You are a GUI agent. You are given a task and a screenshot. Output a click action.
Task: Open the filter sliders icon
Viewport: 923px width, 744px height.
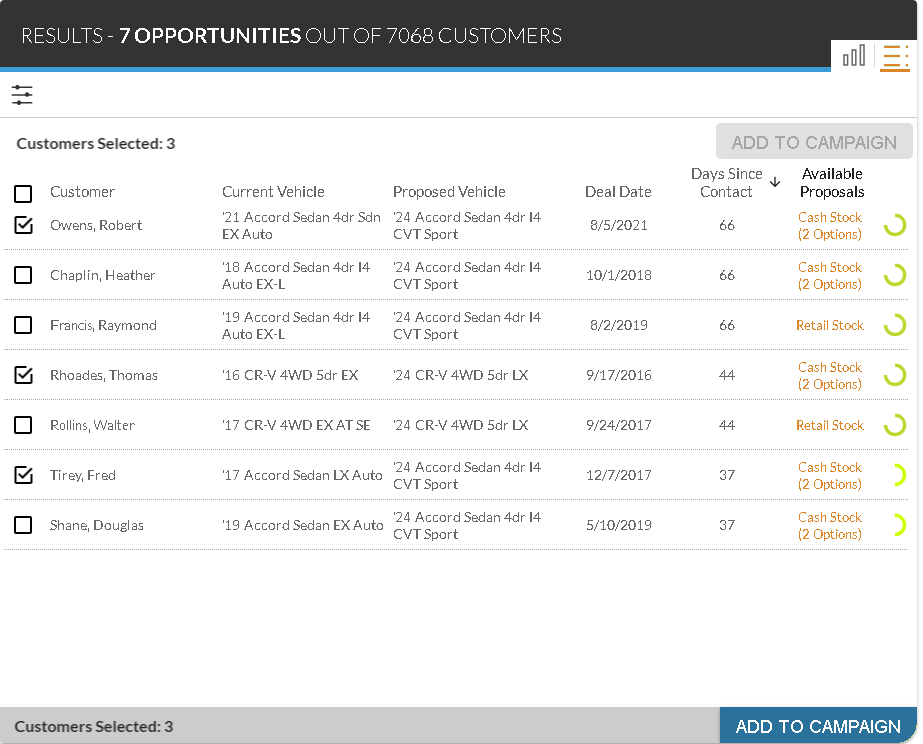[22, 95]
